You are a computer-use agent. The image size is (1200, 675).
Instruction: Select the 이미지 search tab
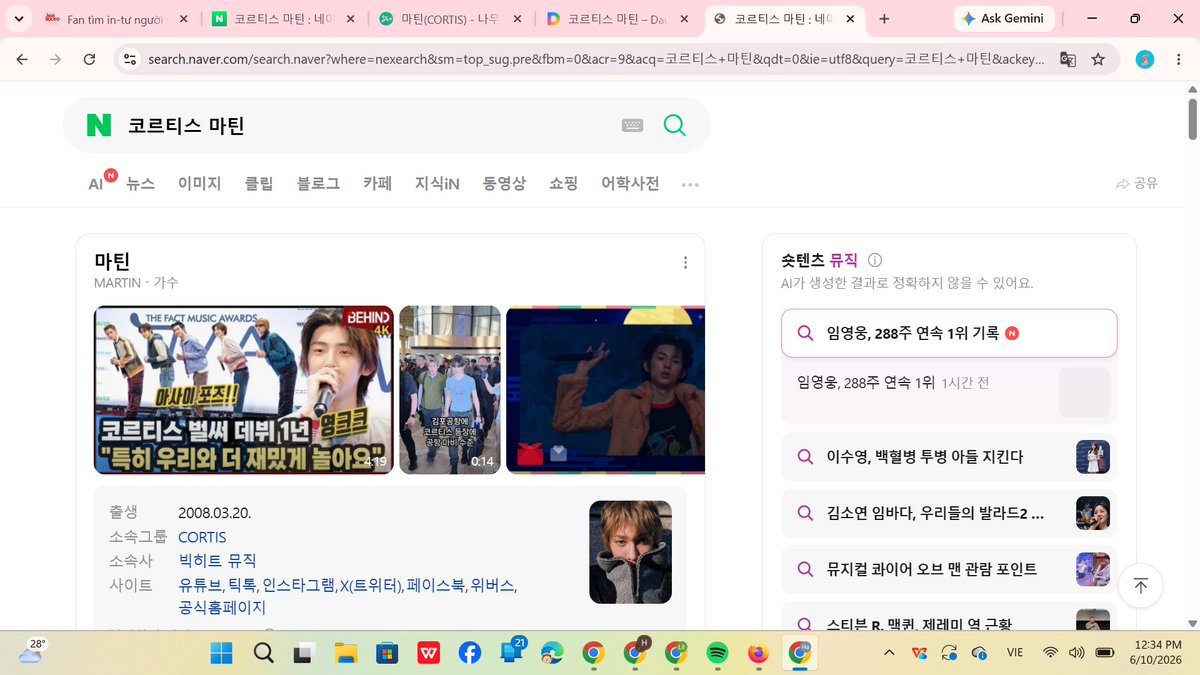[199, 183]
